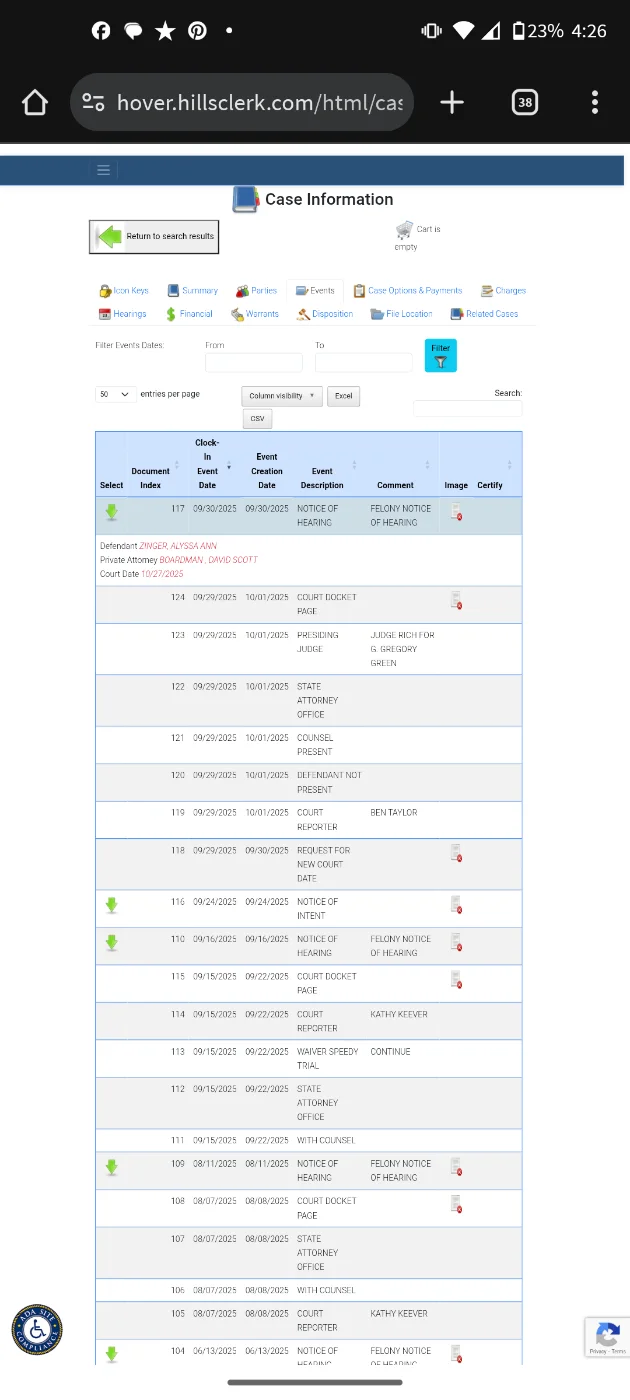Click Return to search results button
The width and height of the screenshot is (630, 1400).
coord(154,237)
